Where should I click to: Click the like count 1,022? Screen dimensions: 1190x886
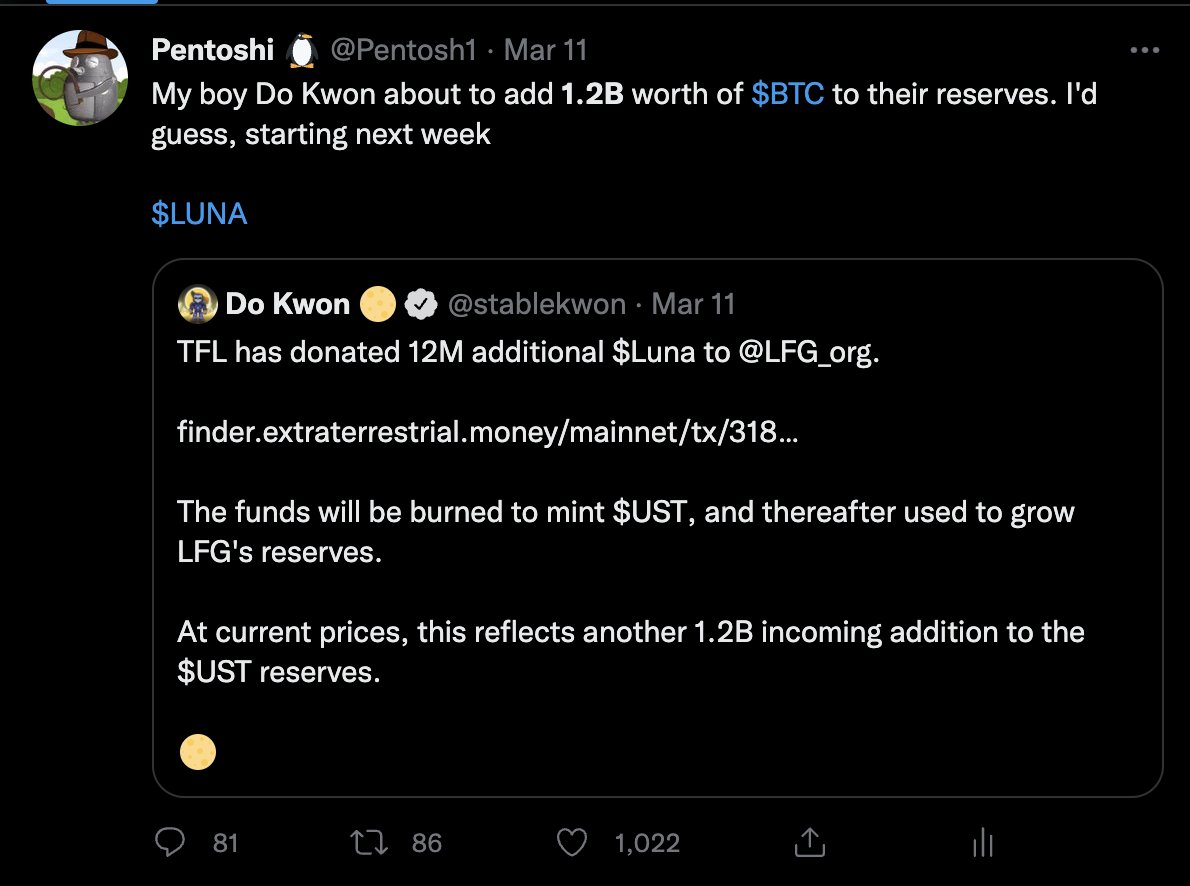coord(649,843)
